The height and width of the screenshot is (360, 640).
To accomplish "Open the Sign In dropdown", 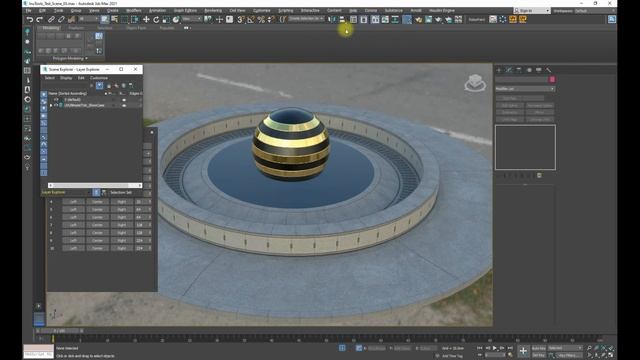I will pyautogui.click(x=531, y=11).
